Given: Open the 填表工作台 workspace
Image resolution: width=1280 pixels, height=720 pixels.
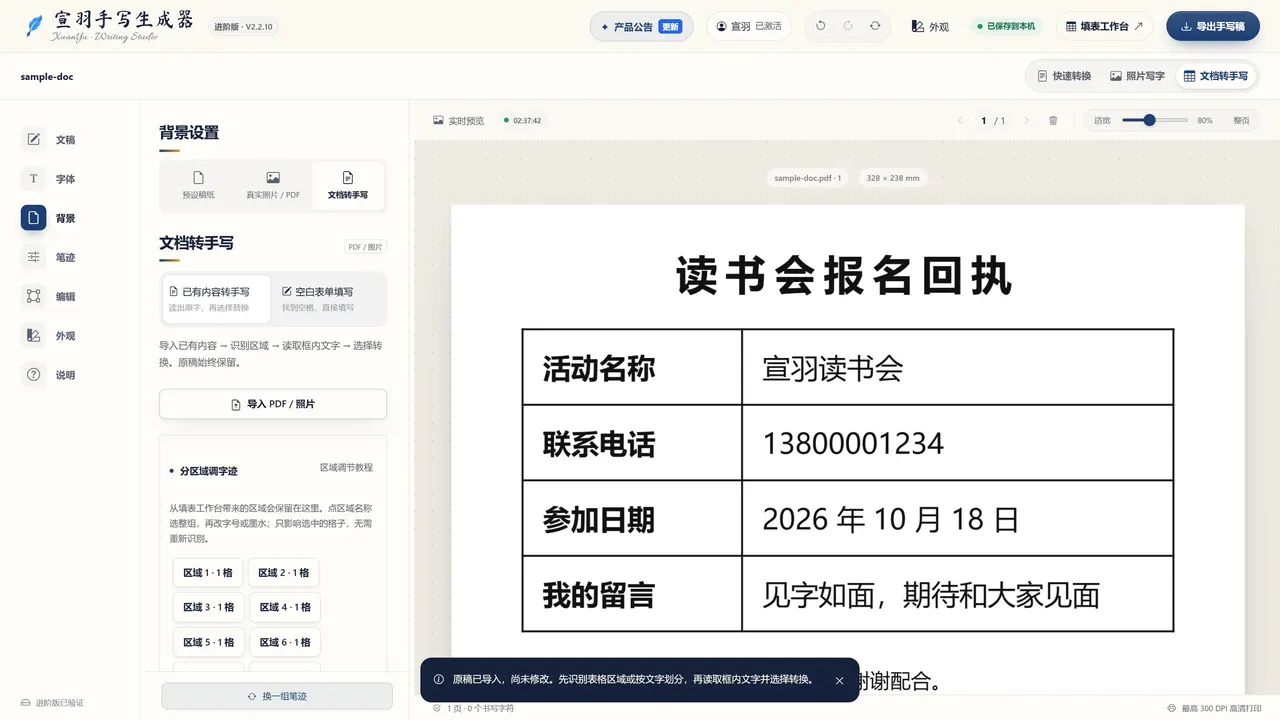Looking at the screenshot, I should [1104, 26].
